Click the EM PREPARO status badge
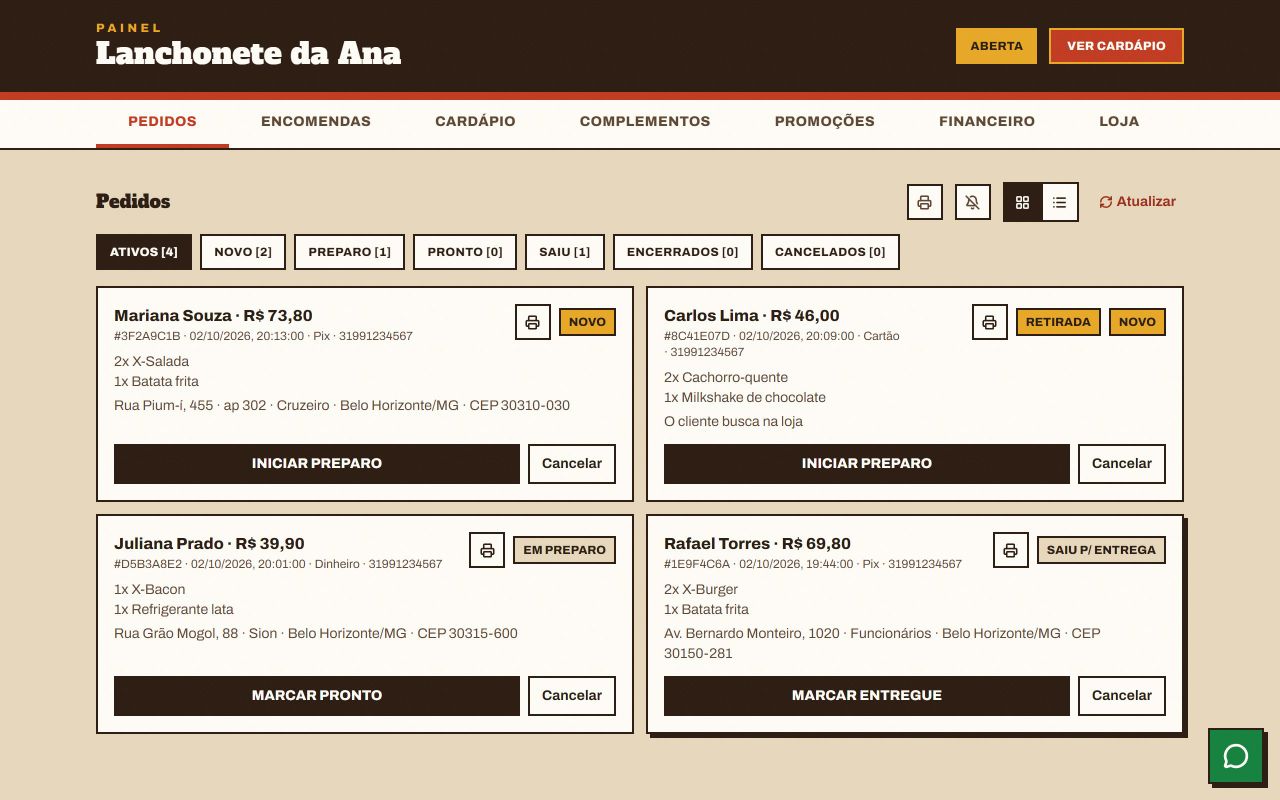This screenshot has width=1280, height=800. pos(564,550)
